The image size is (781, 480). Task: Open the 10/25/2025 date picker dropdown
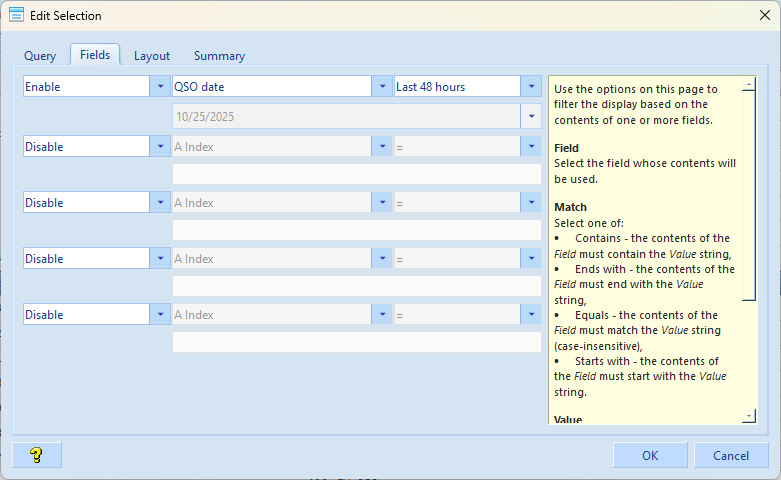coord(531,116)
